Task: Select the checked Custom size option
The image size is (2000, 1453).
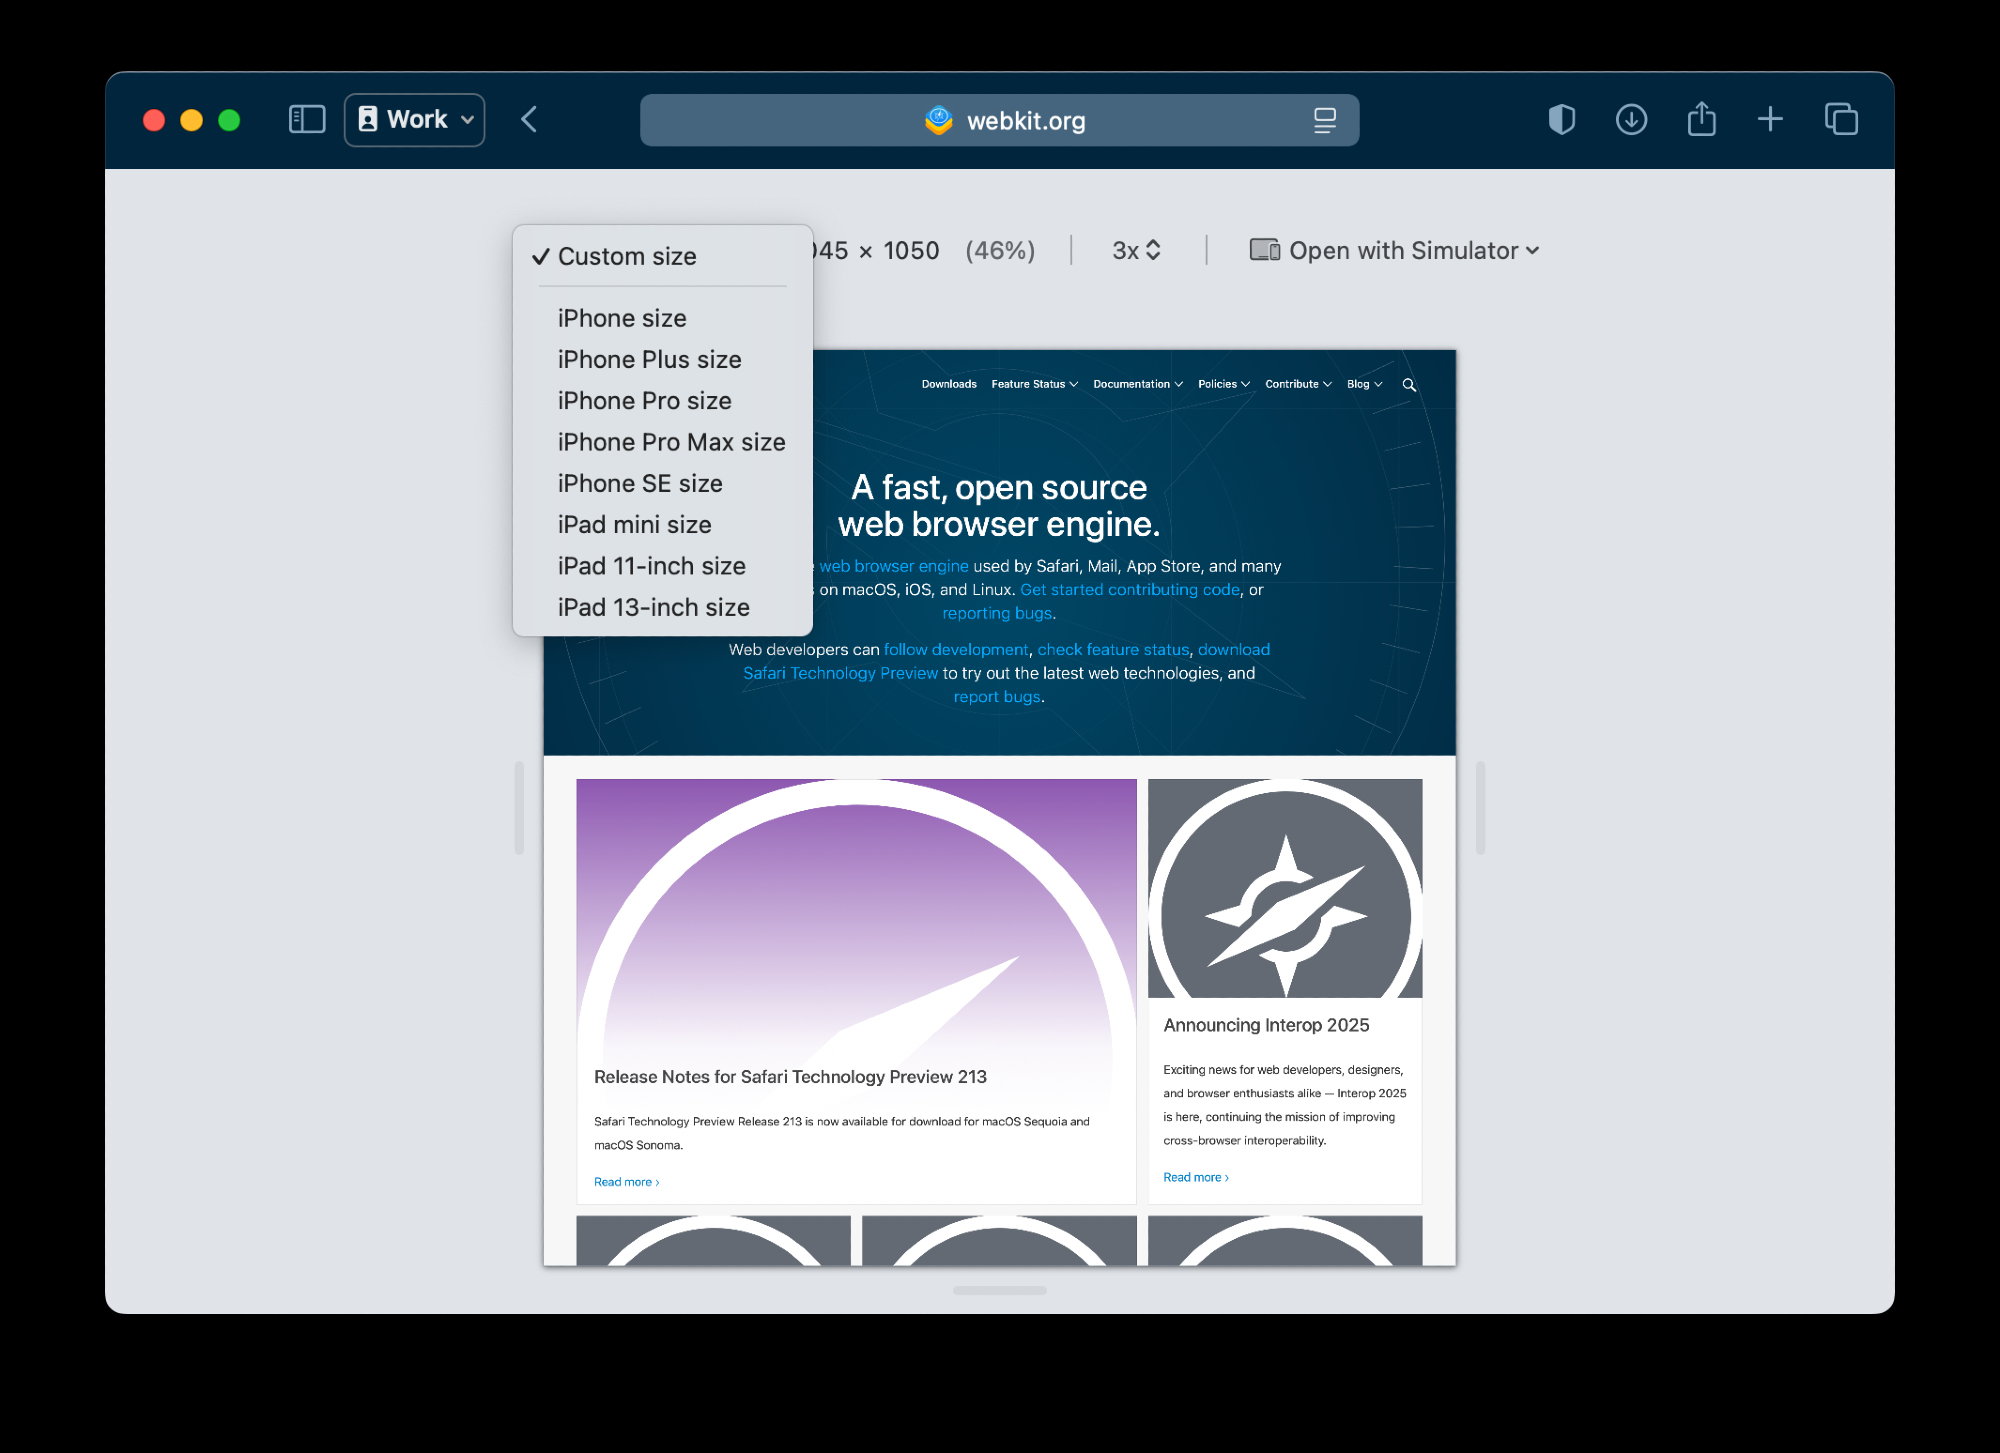Action: (627, 257)
